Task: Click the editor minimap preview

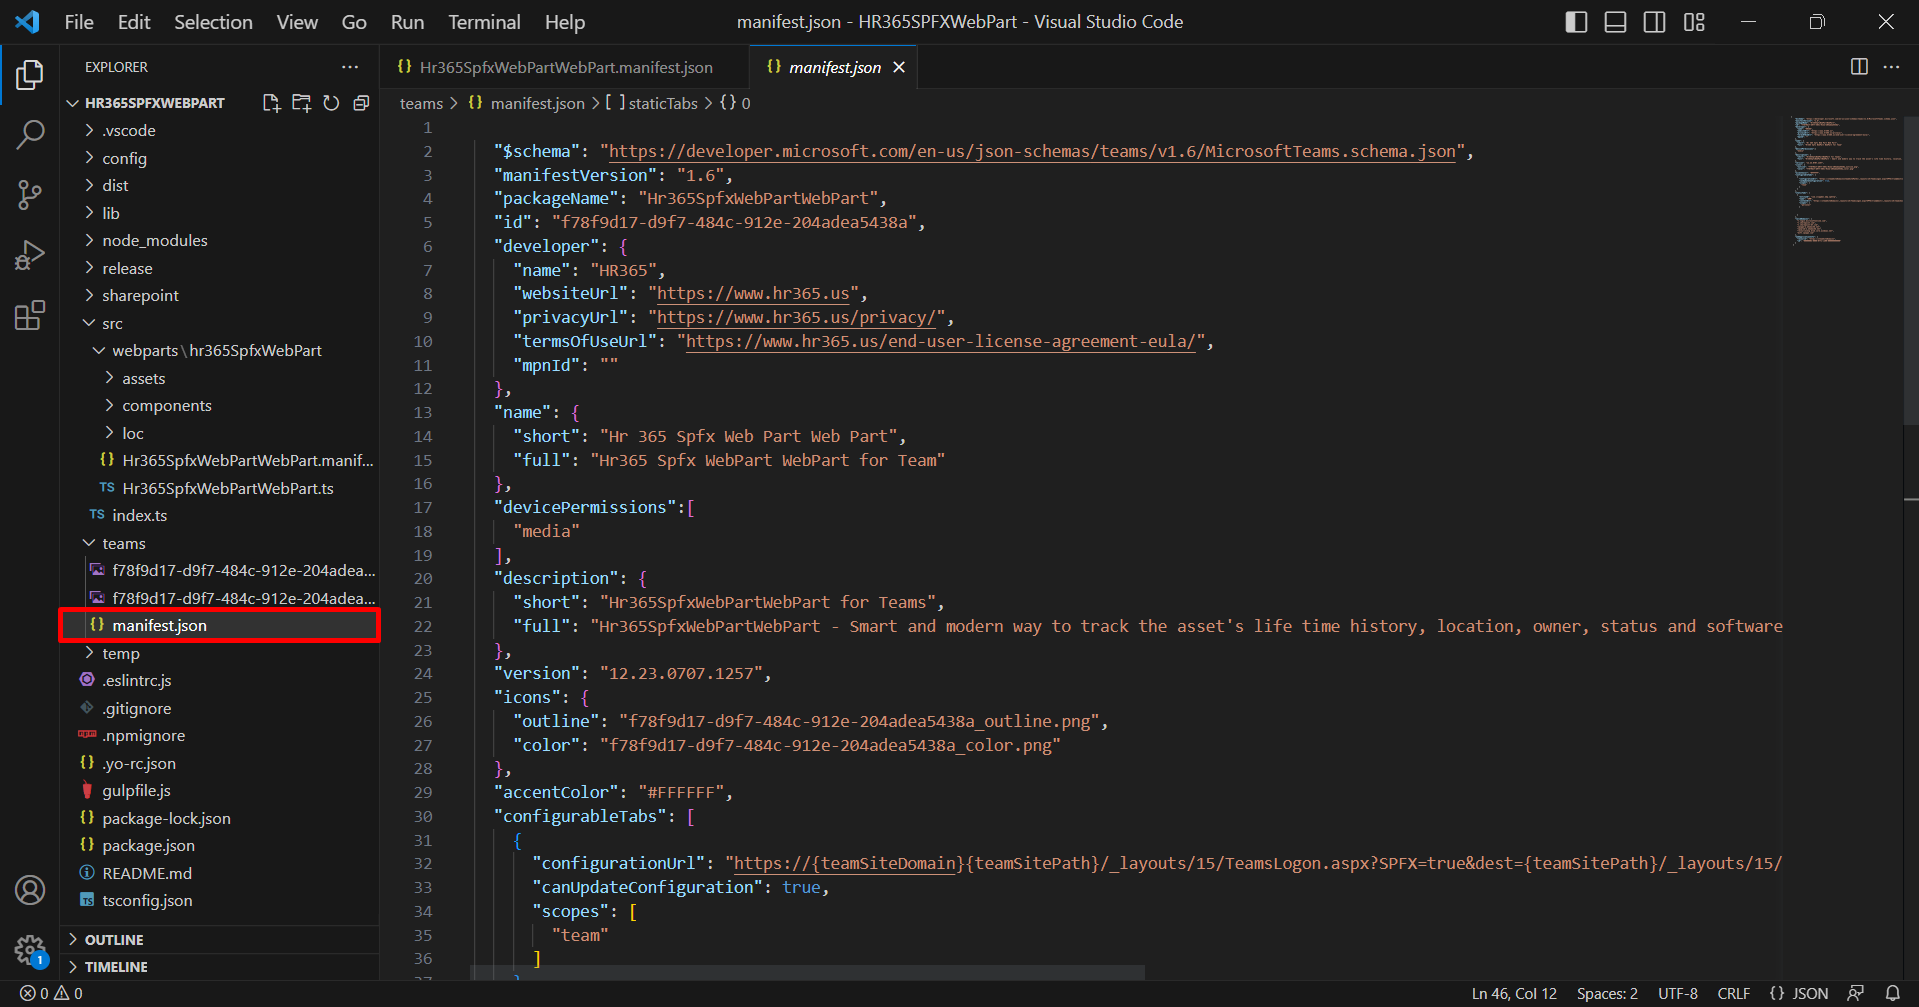Action: click(1845, 180)
